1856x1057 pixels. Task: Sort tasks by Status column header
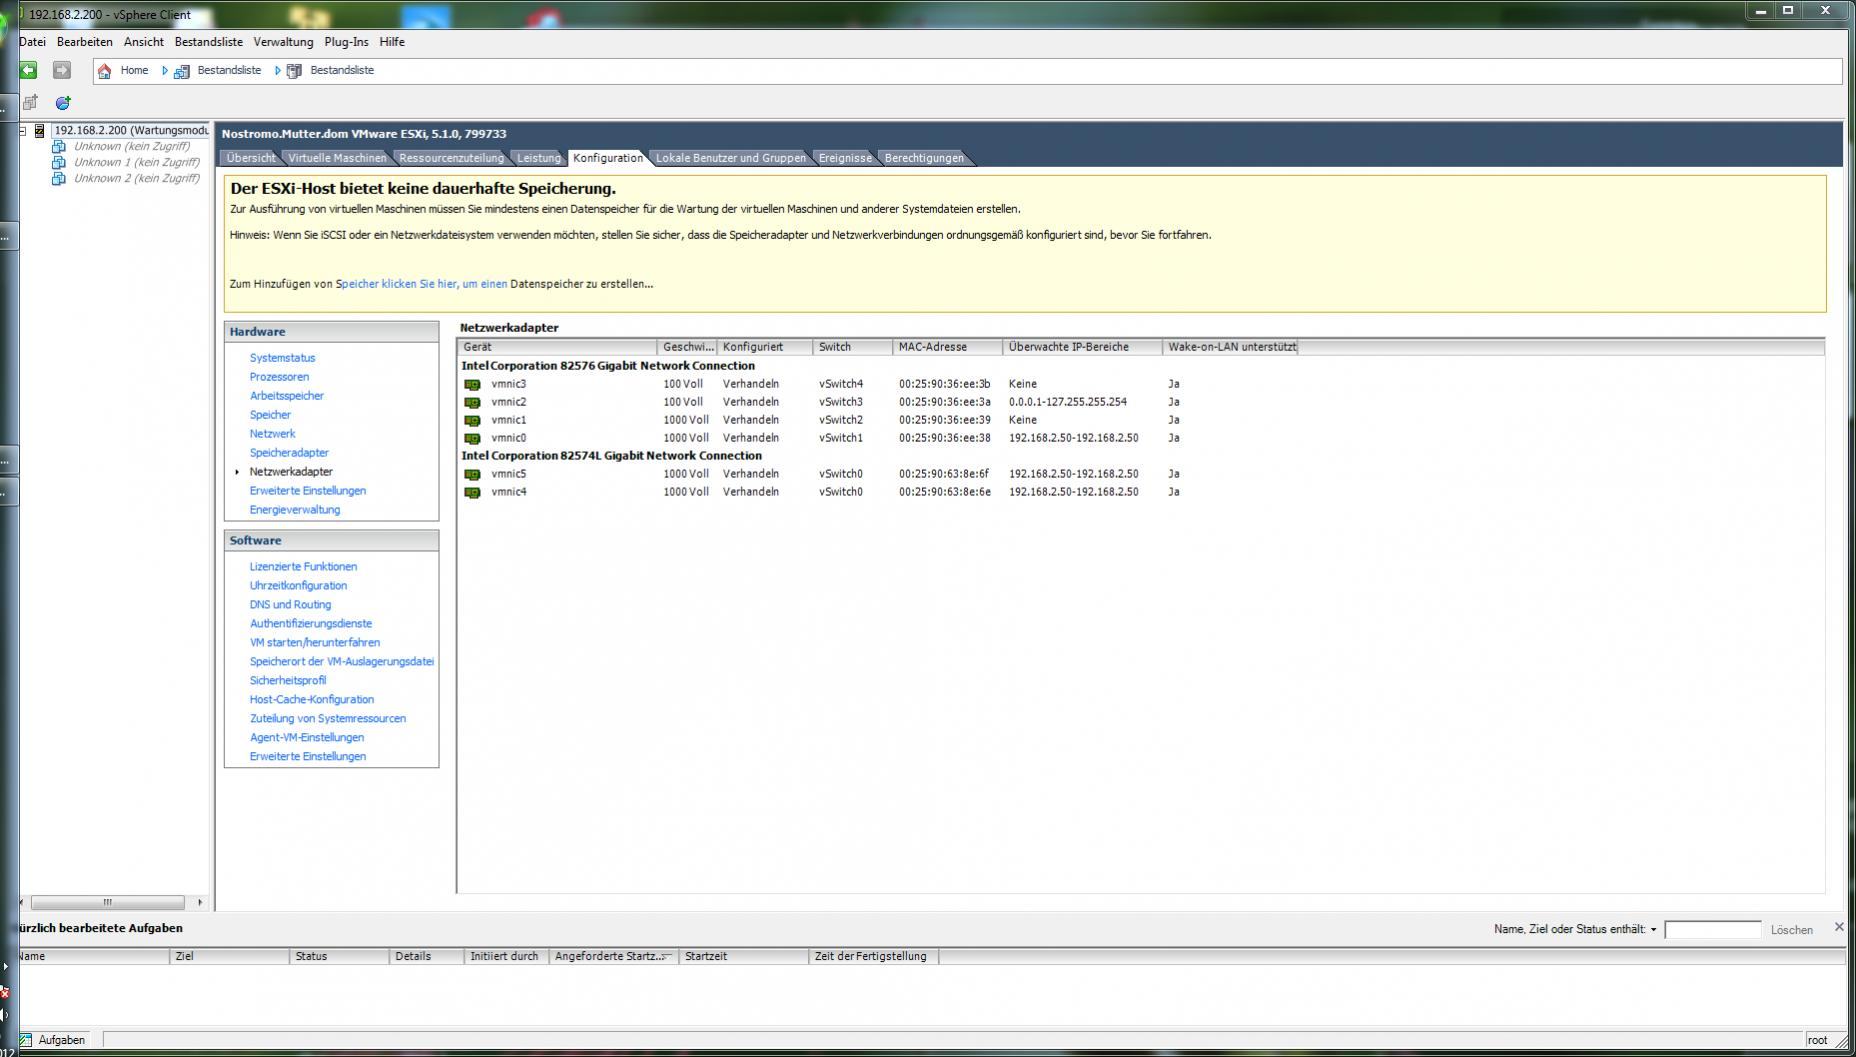tap(339, 956)
